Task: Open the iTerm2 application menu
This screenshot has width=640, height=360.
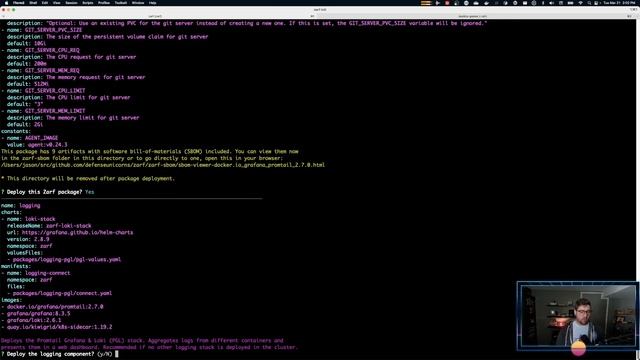Action: tap(19, 2)
